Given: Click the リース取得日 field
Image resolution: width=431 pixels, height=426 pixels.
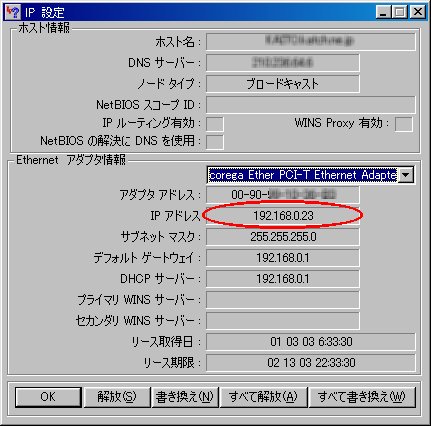Looking at the screenshot, I should [311, 342].
